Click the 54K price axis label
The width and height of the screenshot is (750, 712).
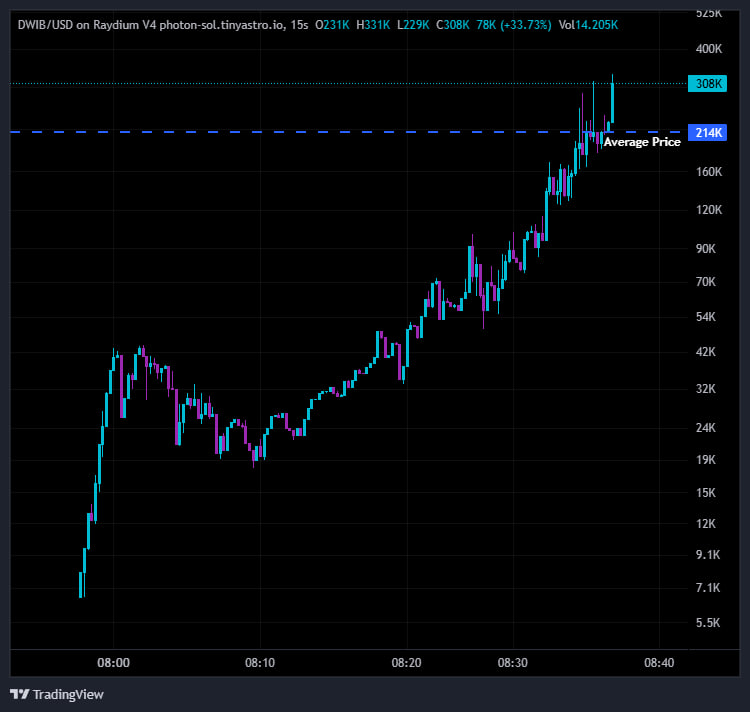[706, 317]
